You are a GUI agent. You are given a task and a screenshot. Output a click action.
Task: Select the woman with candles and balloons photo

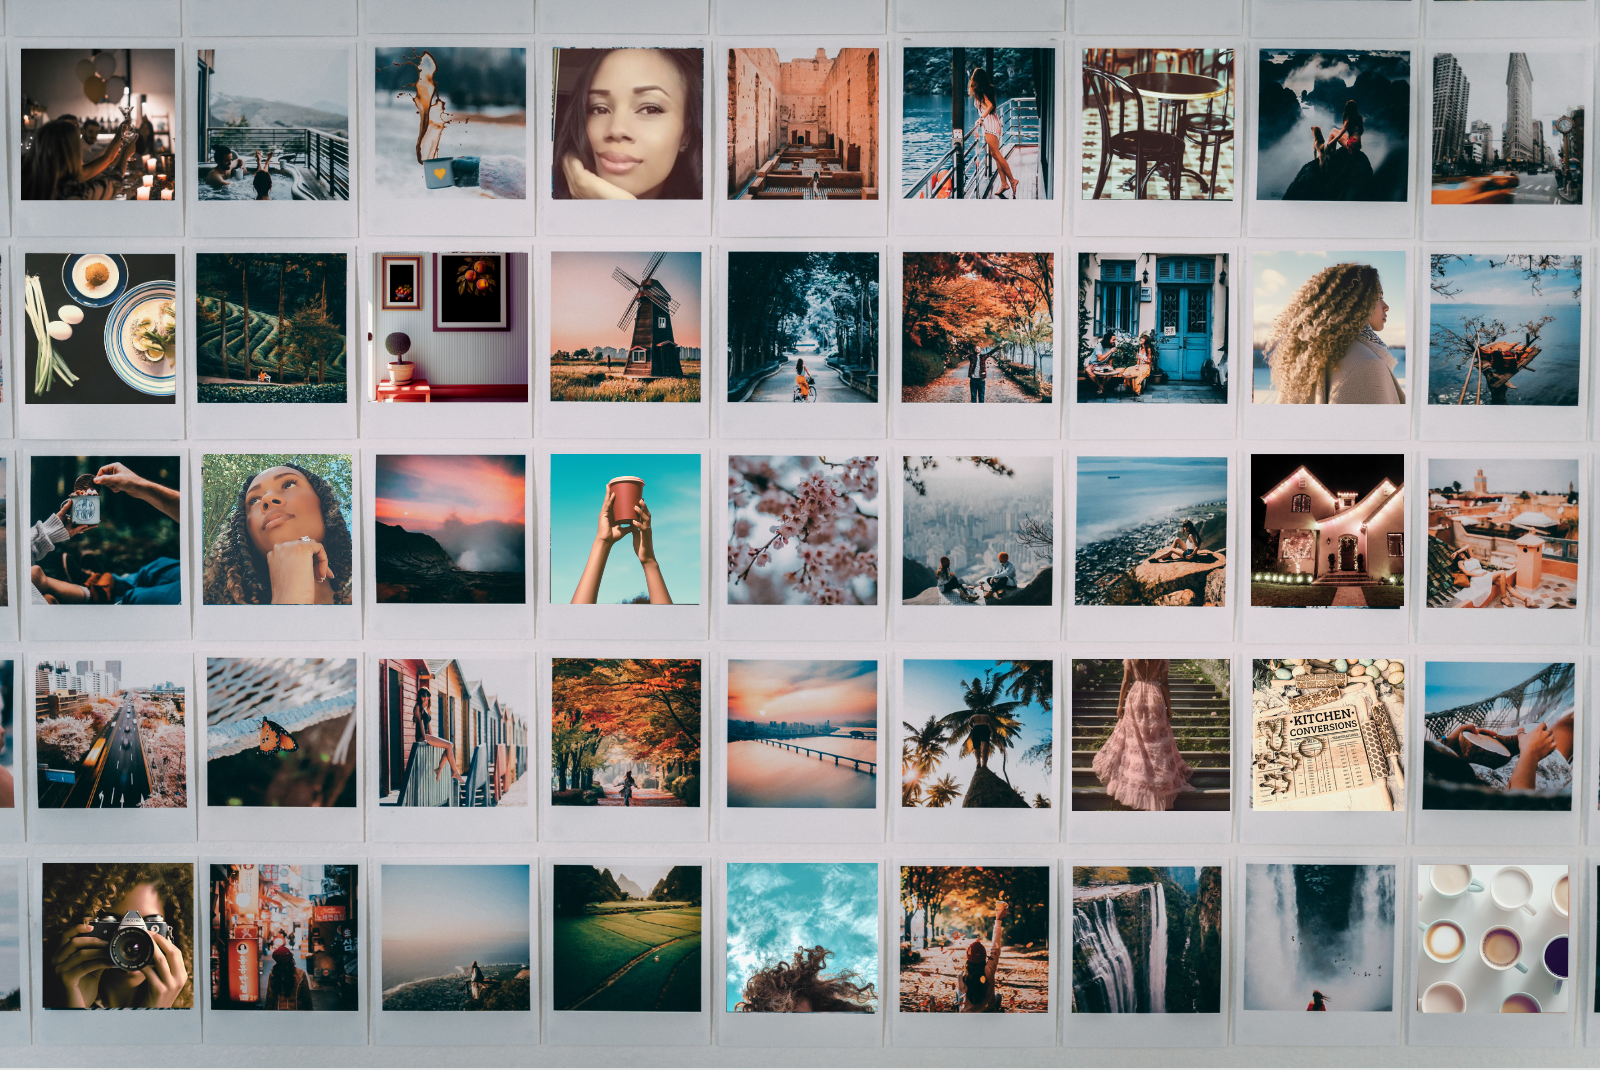[98, 124]
